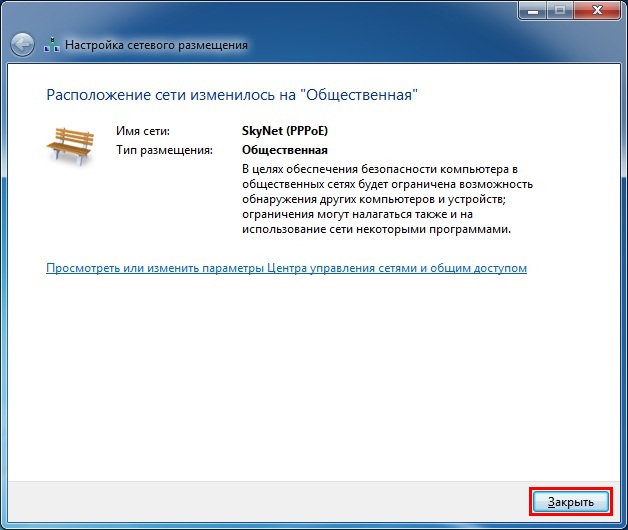Click the Имя сети: label

(143, 131)
